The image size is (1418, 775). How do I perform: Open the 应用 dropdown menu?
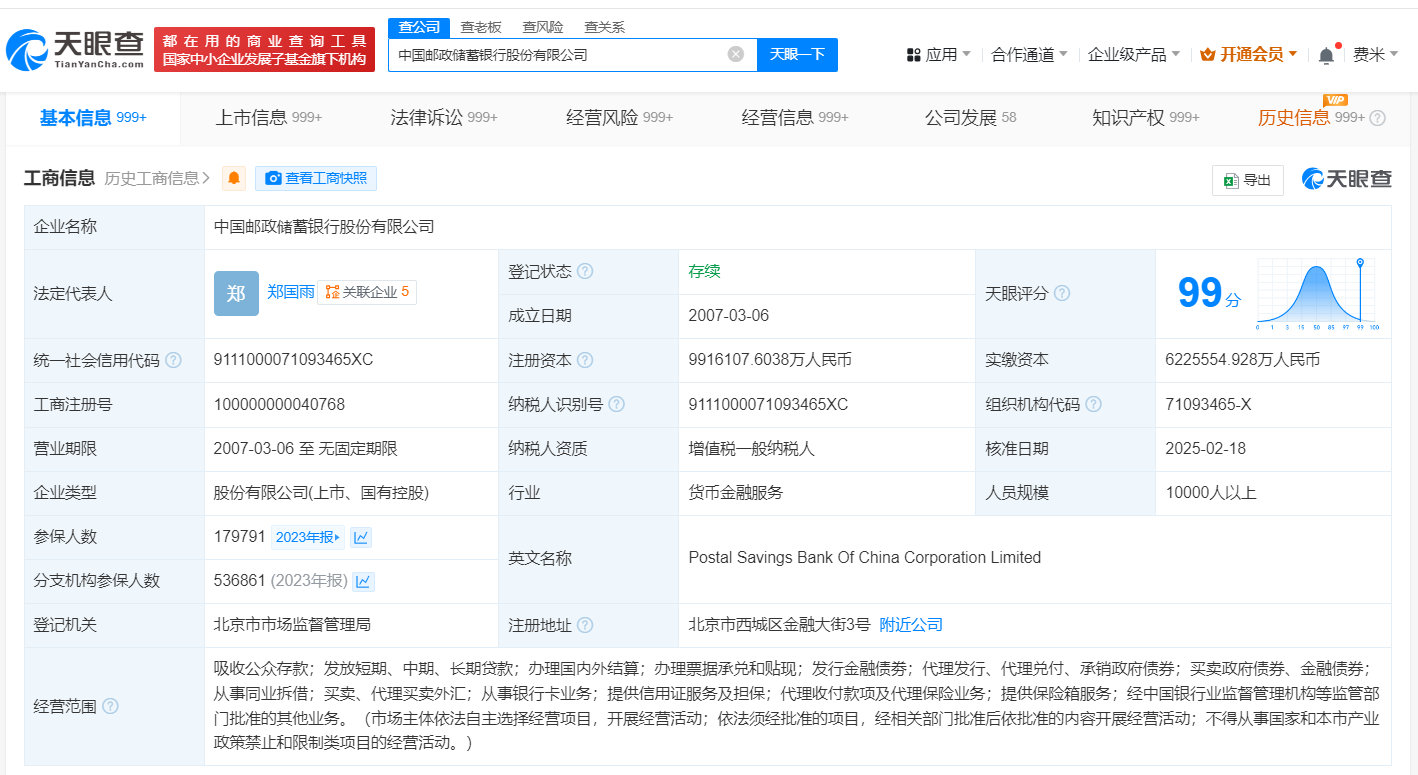click(x=937, y=54)
